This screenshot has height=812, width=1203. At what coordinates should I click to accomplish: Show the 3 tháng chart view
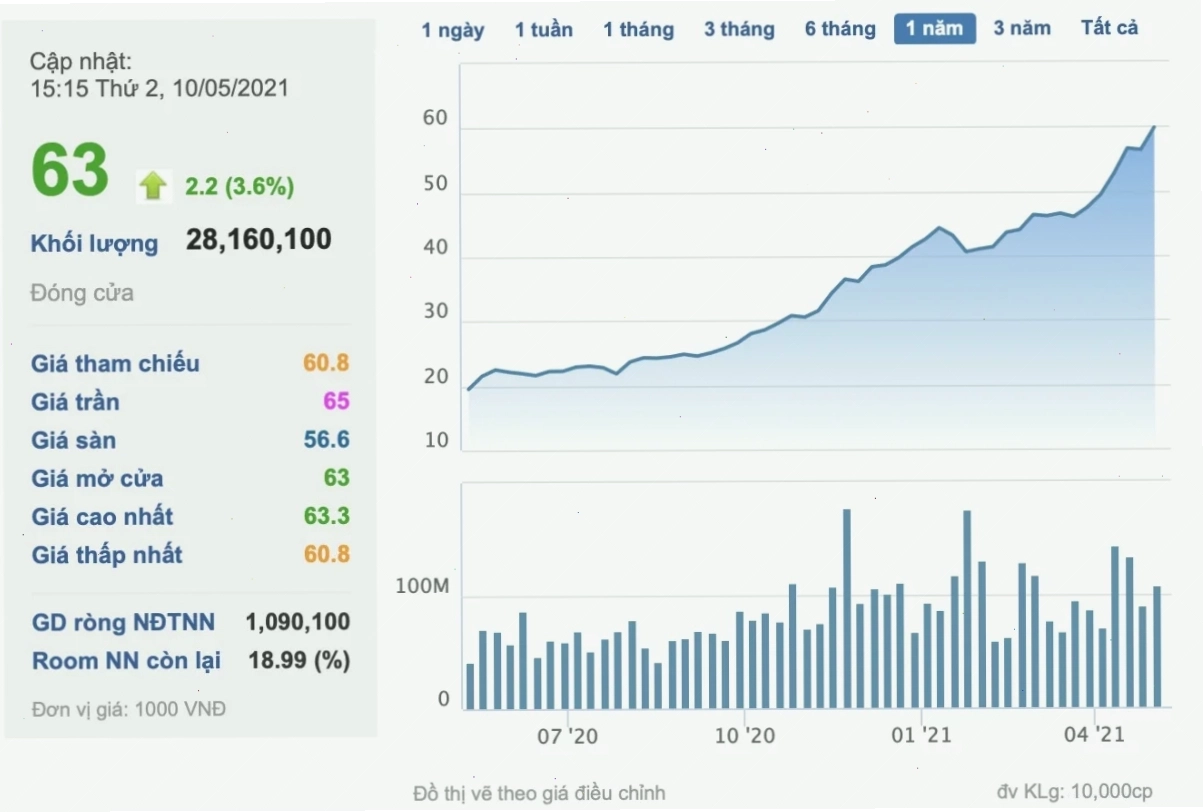click(x=739, y=29)
